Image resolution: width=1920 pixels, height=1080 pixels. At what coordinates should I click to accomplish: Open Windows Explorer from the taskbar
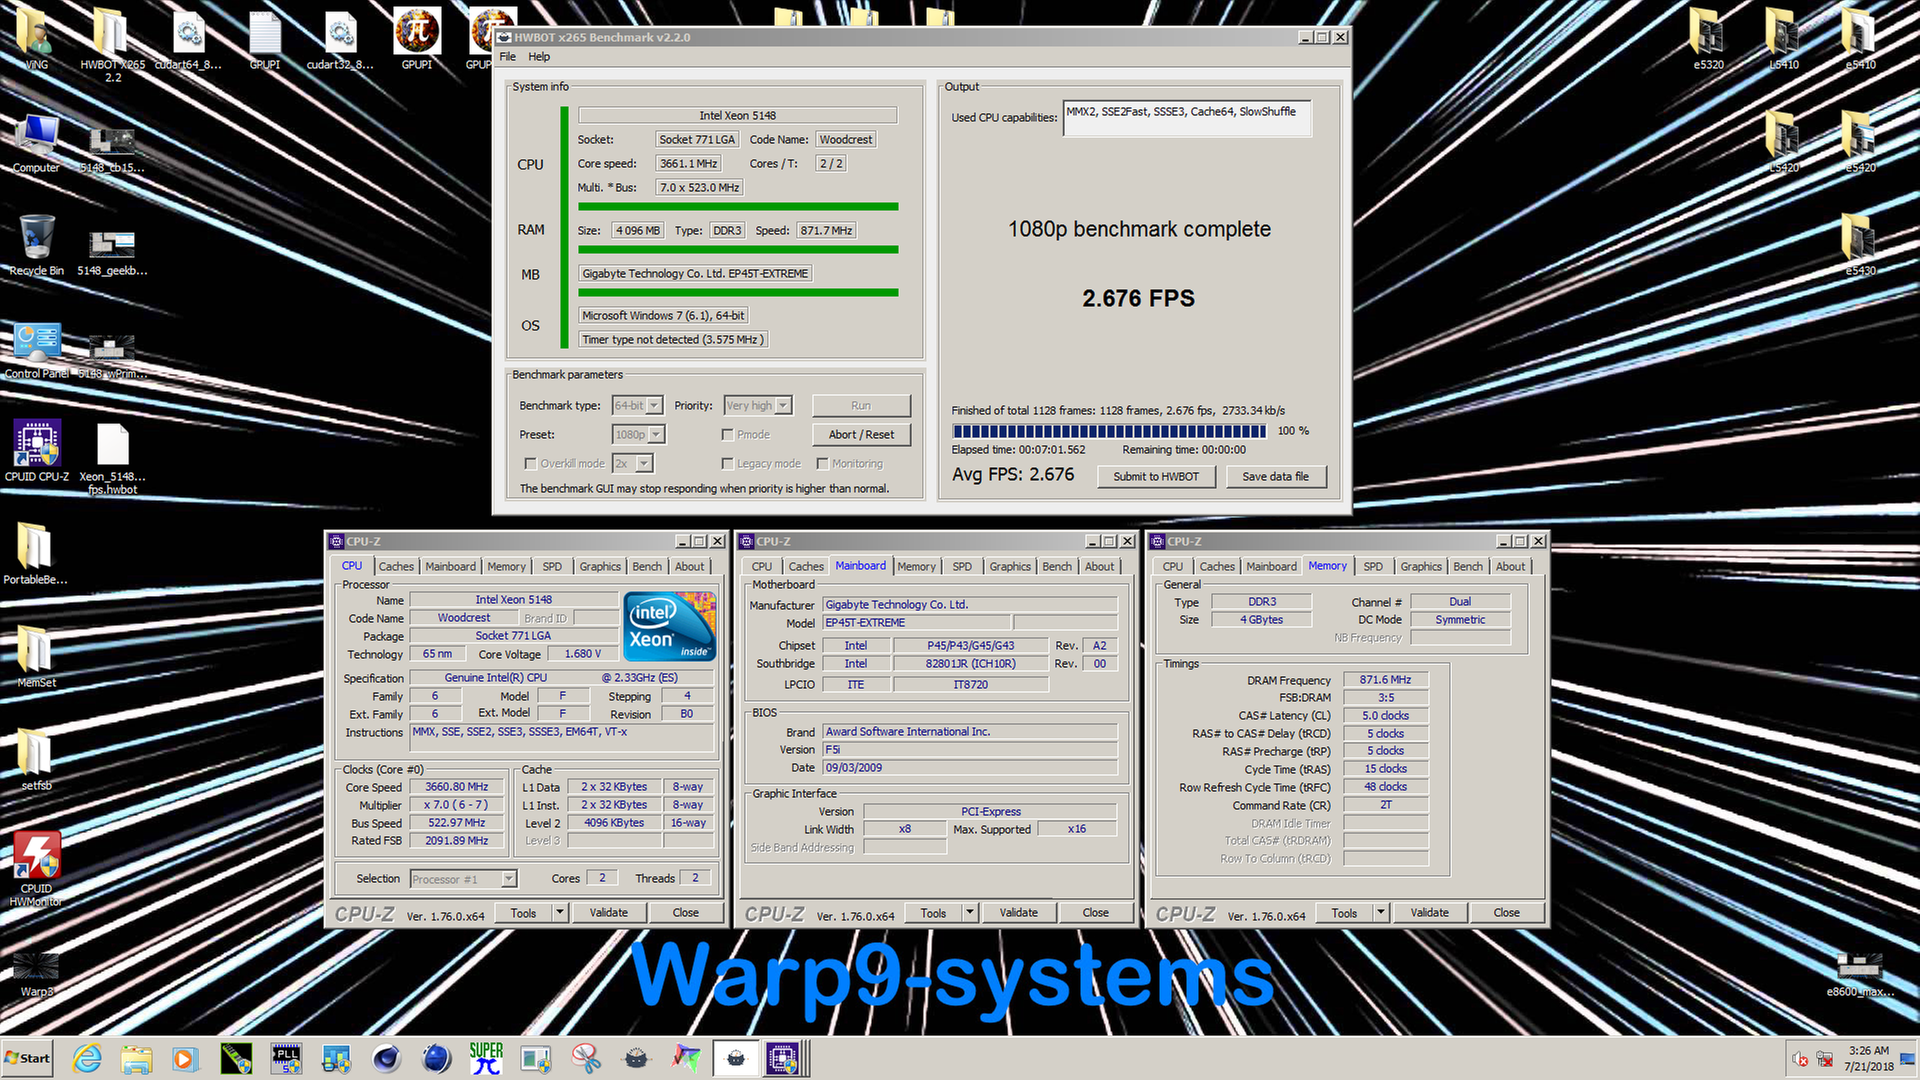137,1058
